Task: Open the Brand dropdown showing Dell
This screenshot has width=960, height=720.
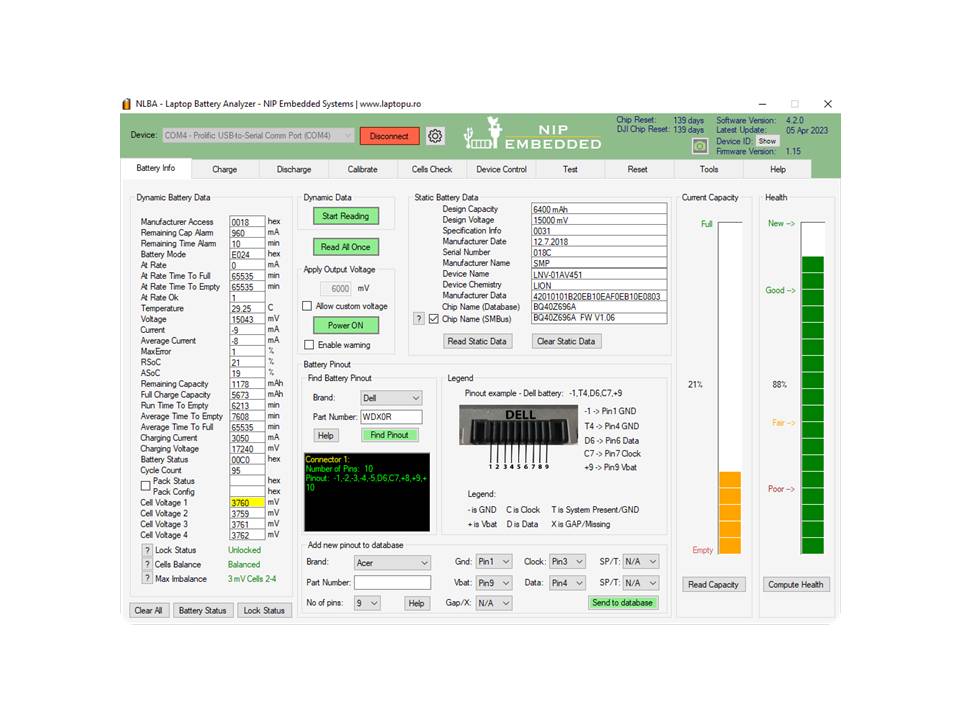Action: coord(390,398)
